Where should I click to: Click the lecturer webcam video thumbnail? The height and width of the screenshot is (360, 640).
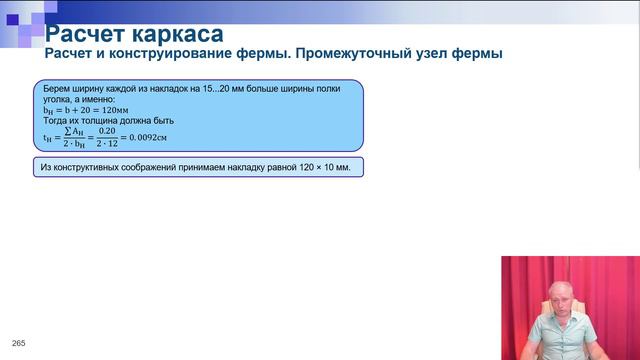point(570,308)
